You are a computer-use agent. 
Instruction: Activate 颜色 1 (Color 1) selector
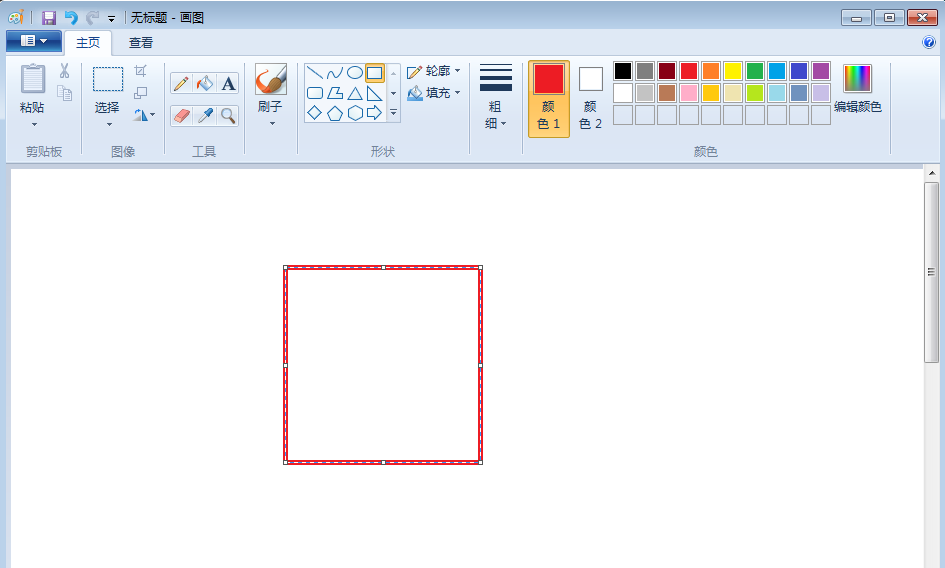point(548,99)
